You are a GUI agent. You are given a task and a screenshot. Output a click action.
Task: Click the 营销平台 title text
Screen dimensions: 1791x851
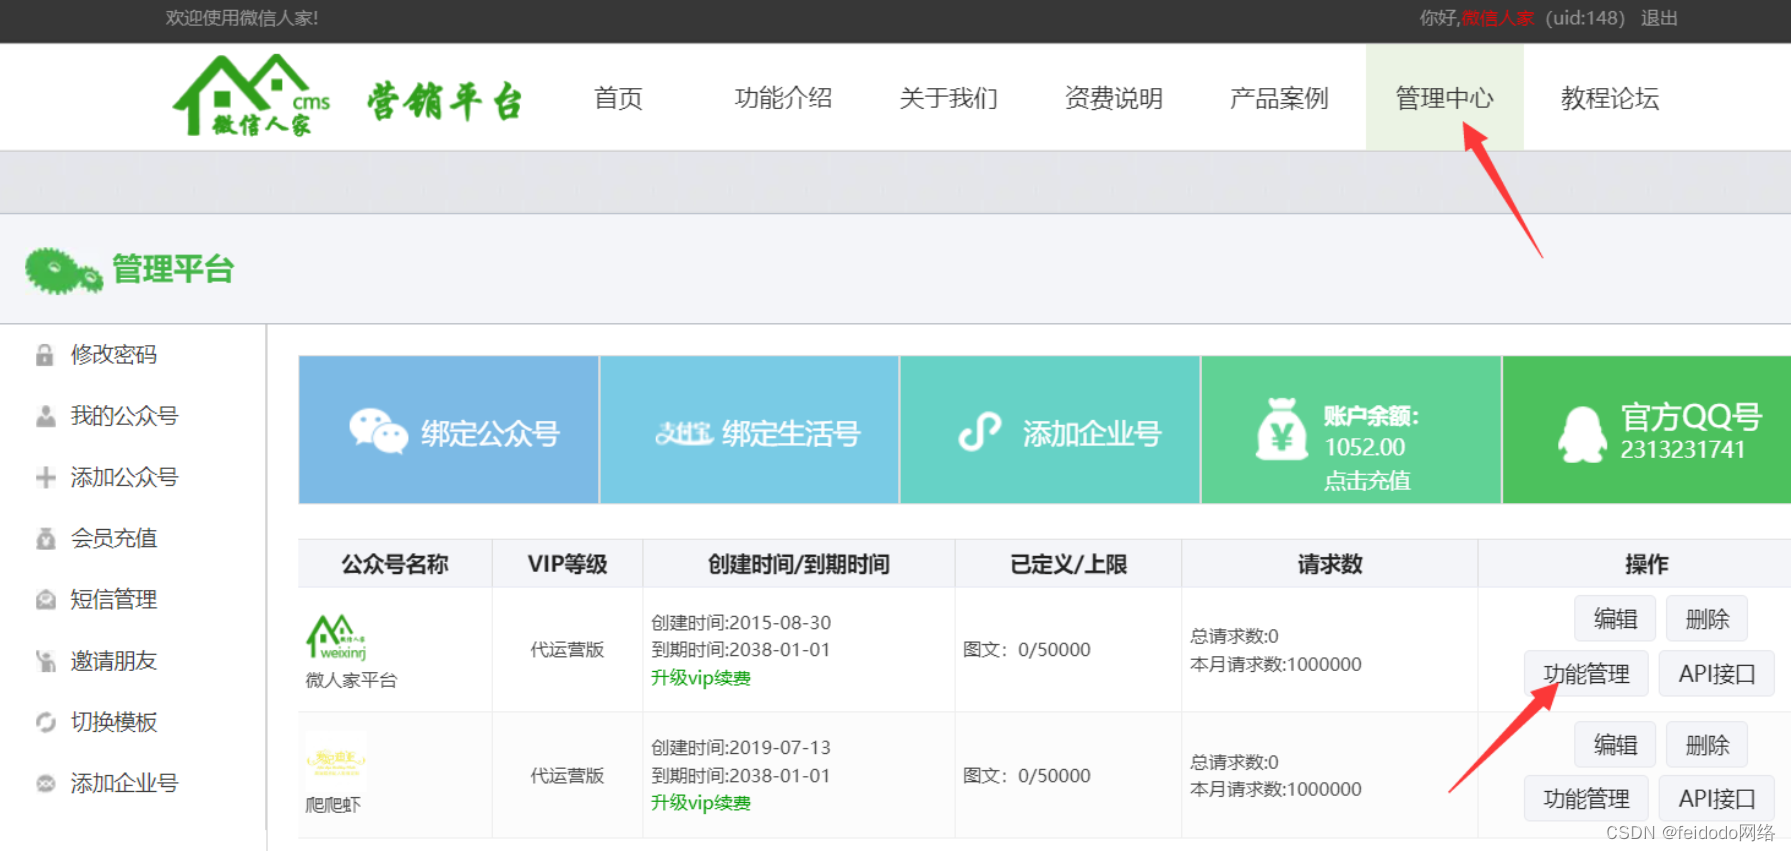[x=445, y=101]
